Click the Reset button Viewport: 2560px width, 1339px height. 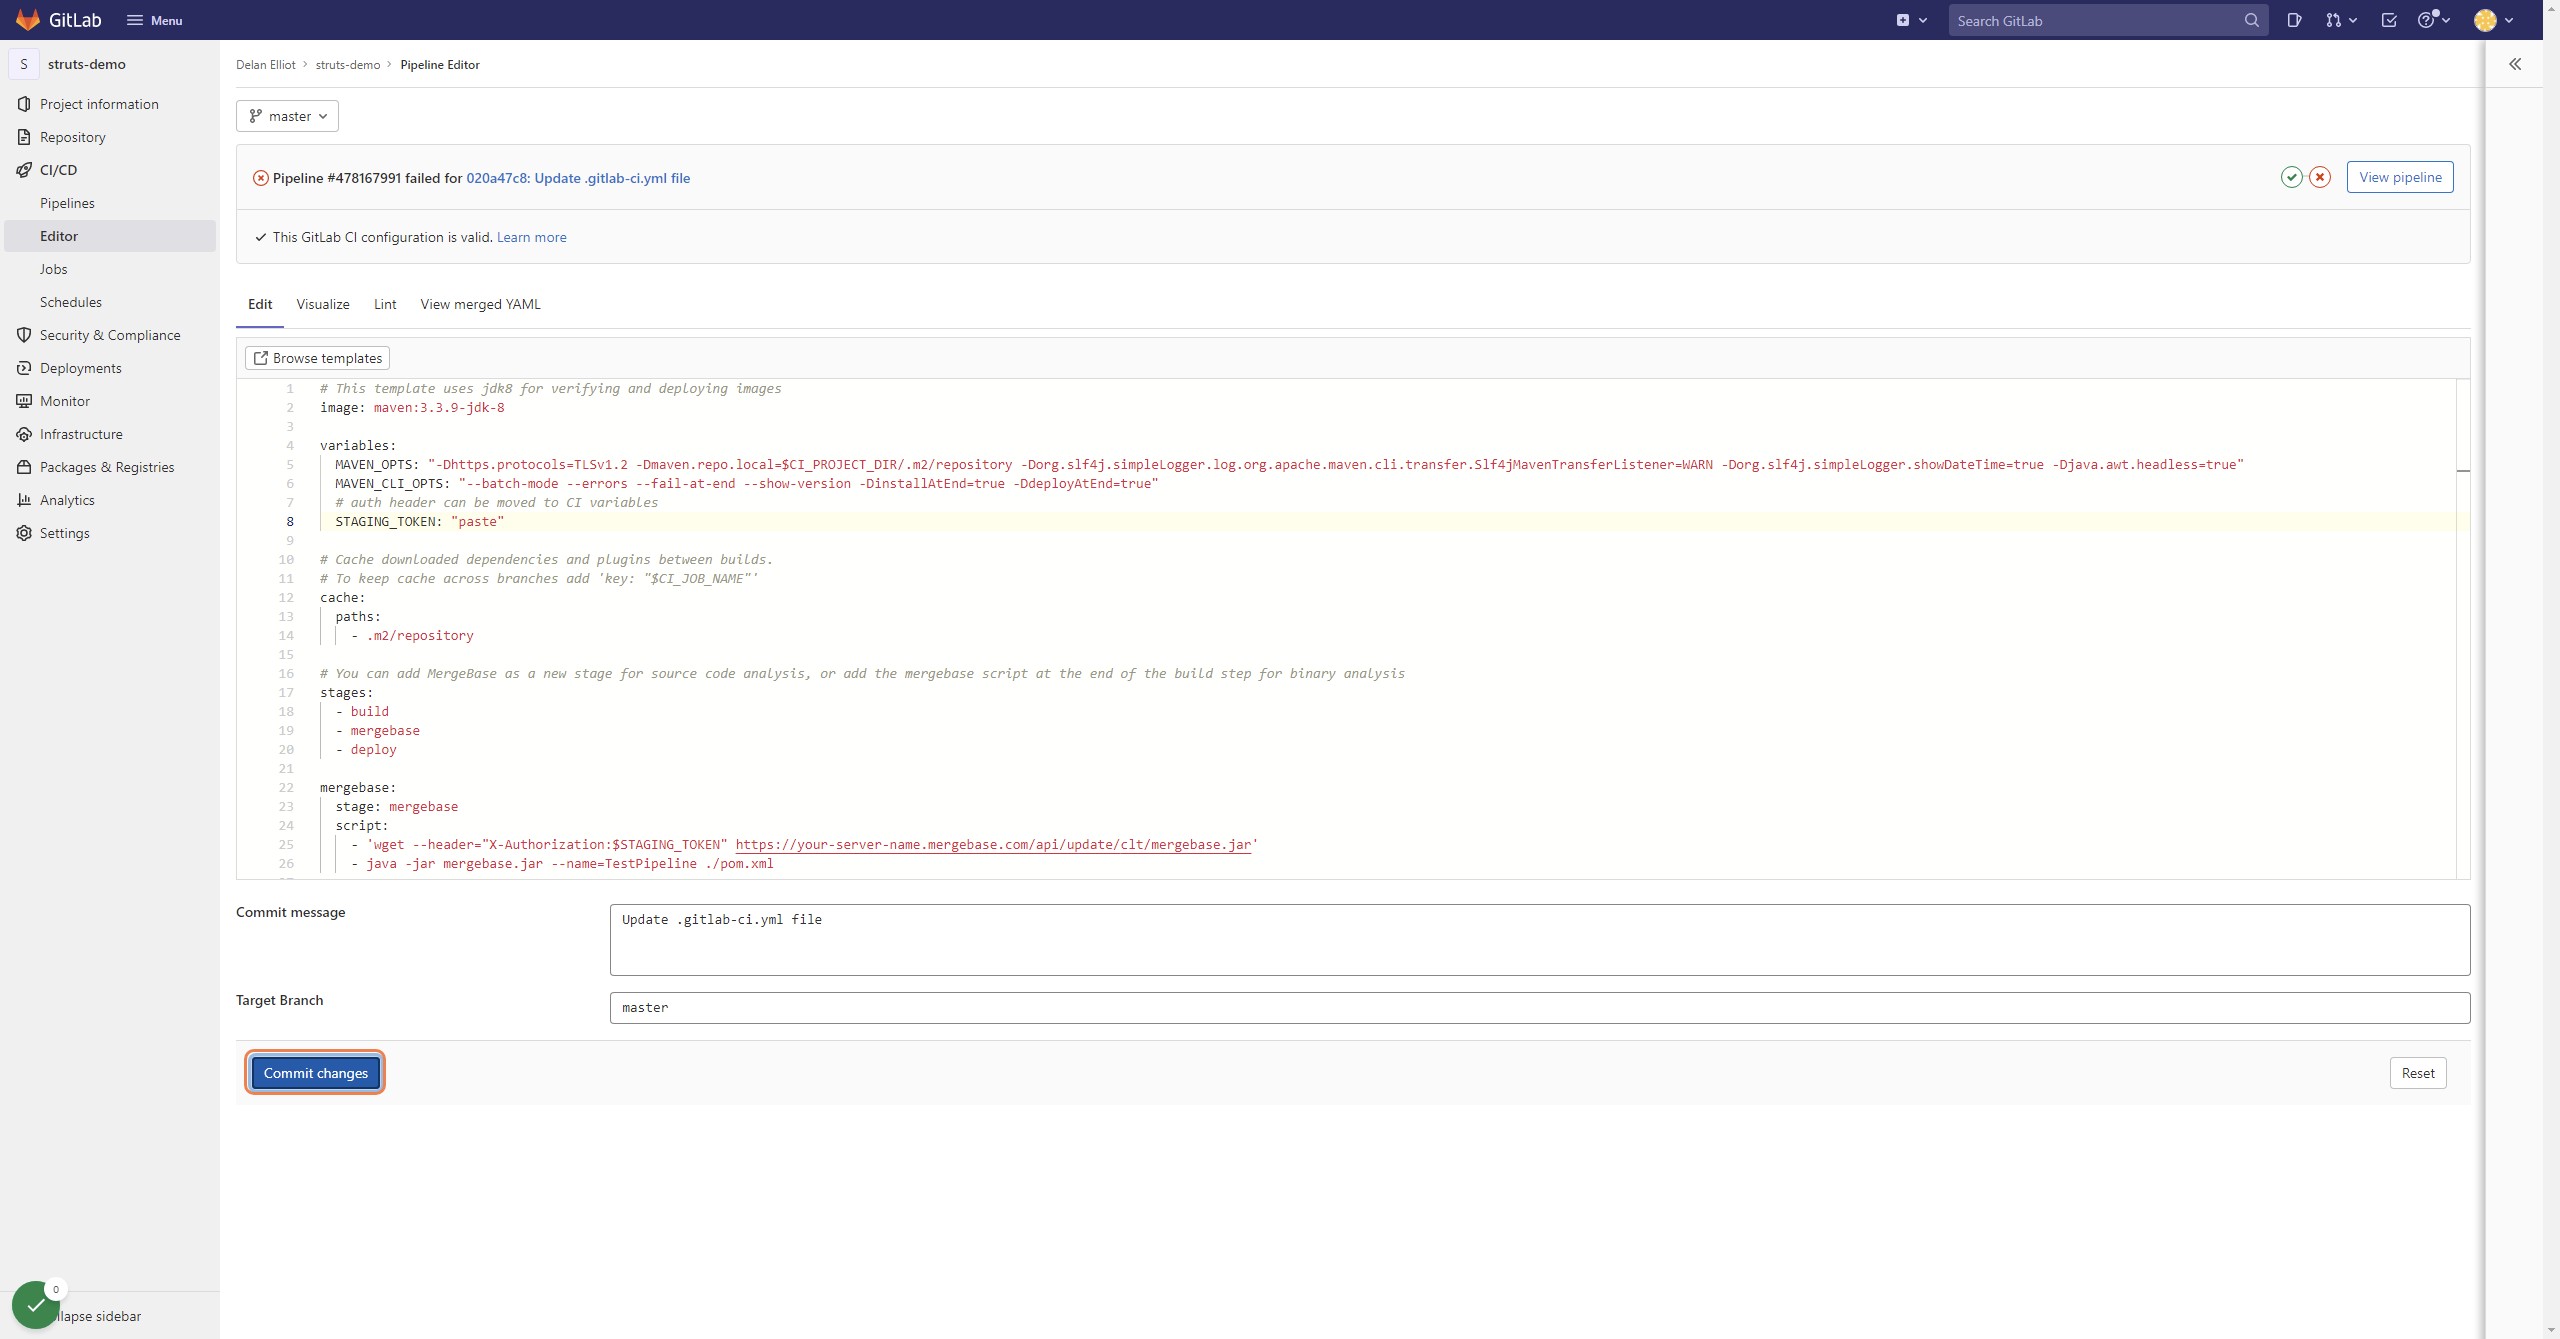(x=2418, y=1073)
